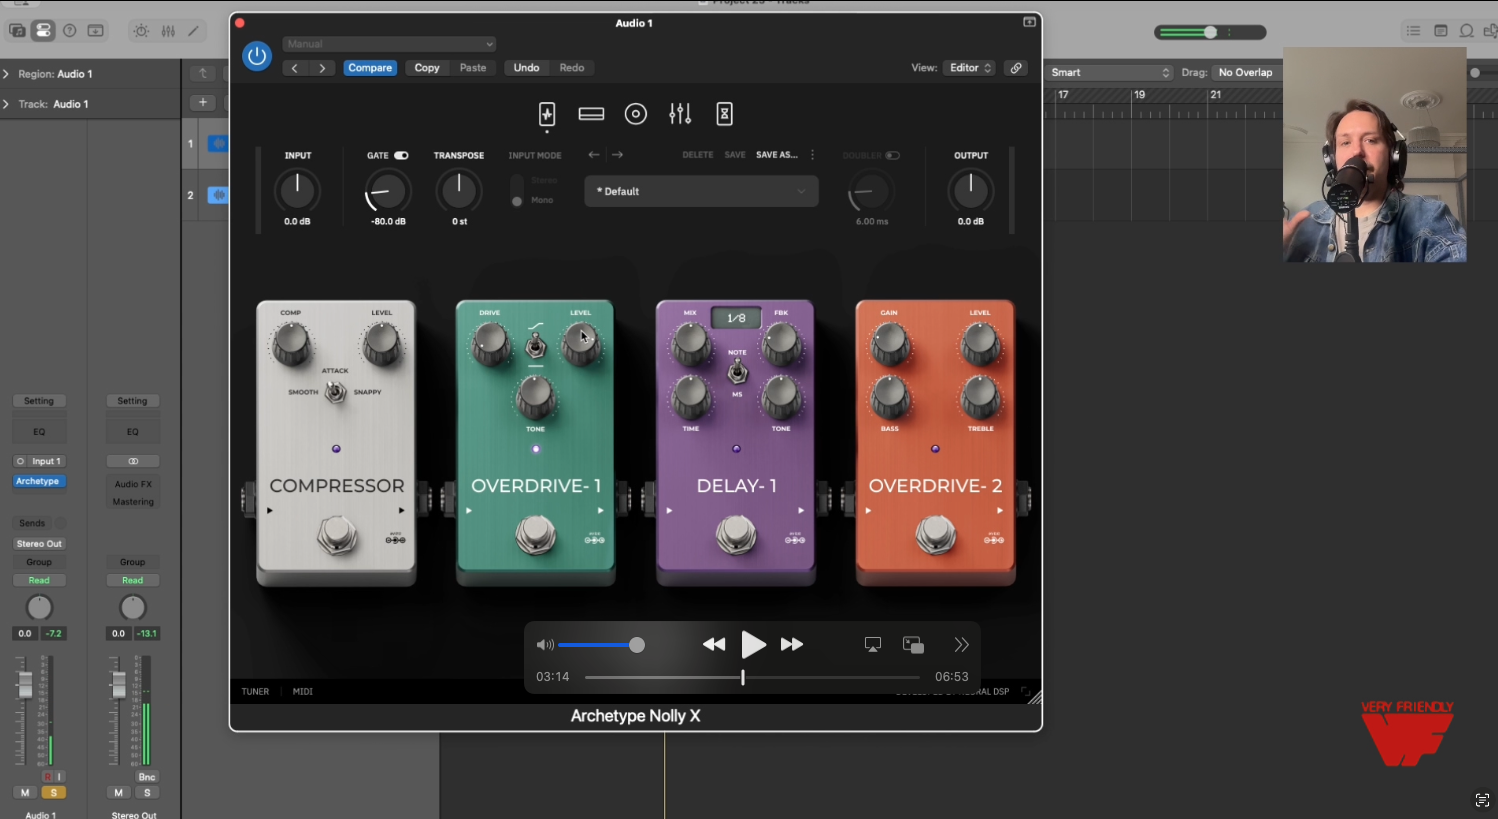Viewport: 1498px width, 819px height.
Task: Open the stomp pedals section icon
Action: (x=547, y=114)
